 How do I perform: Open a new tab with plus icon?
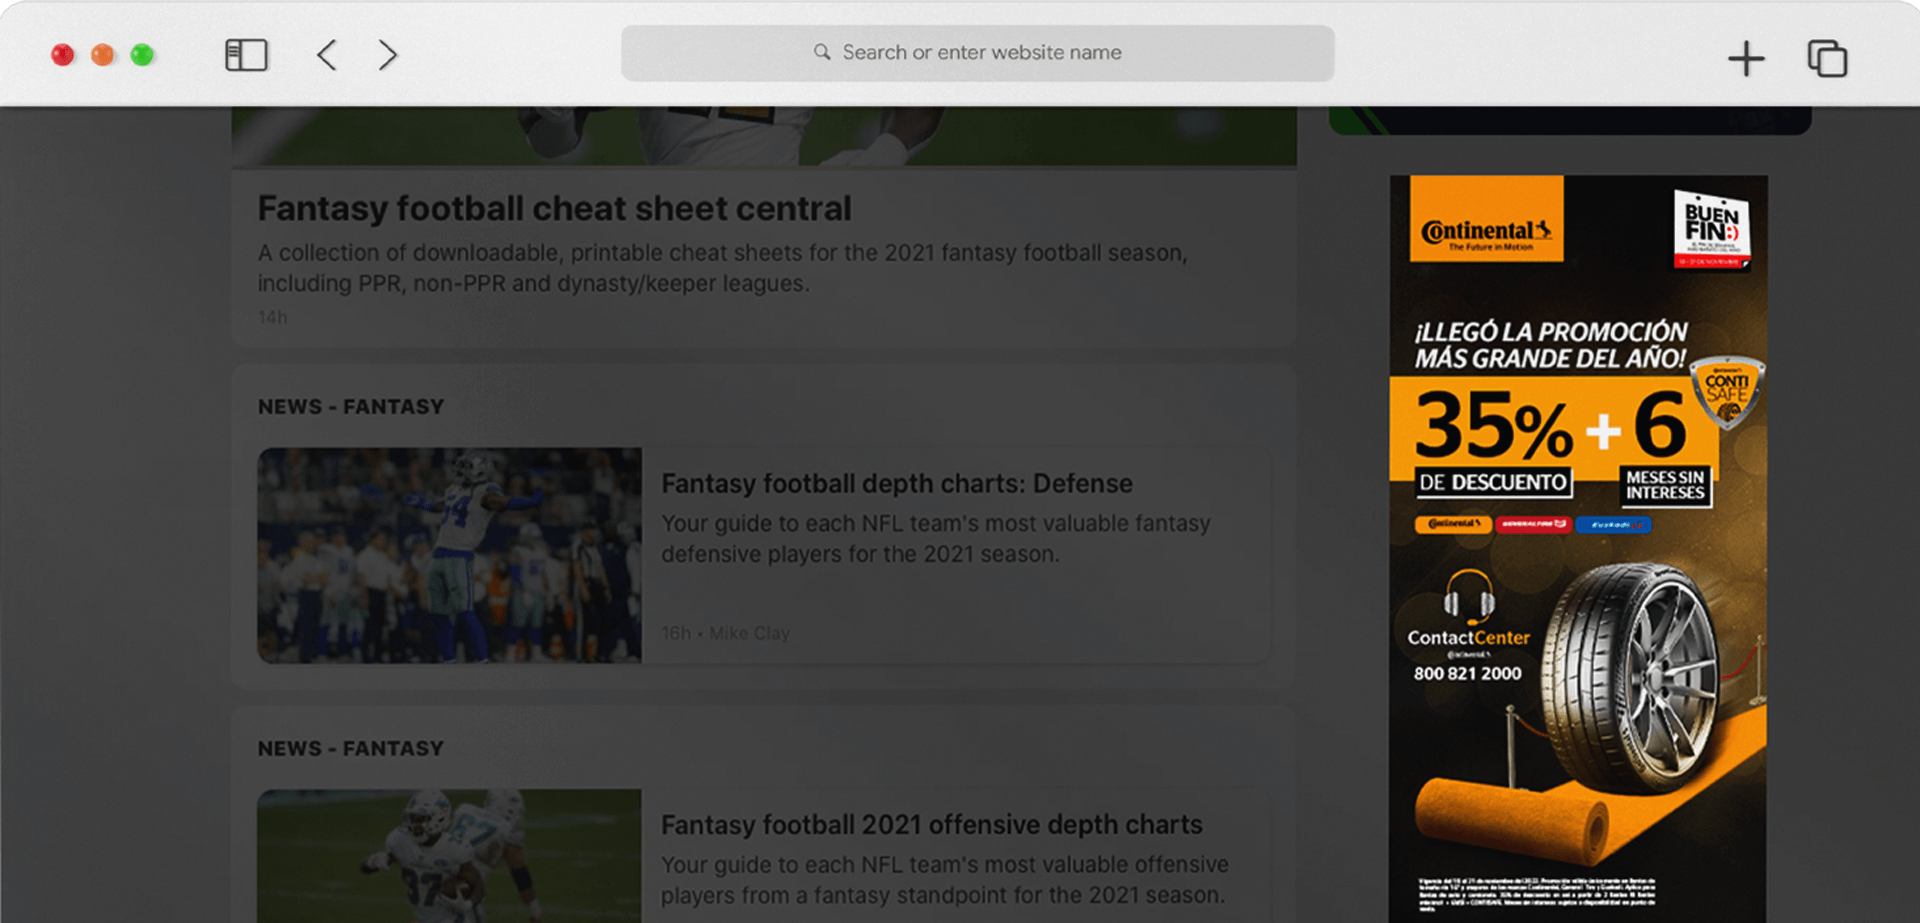(x=1746, y=58)
